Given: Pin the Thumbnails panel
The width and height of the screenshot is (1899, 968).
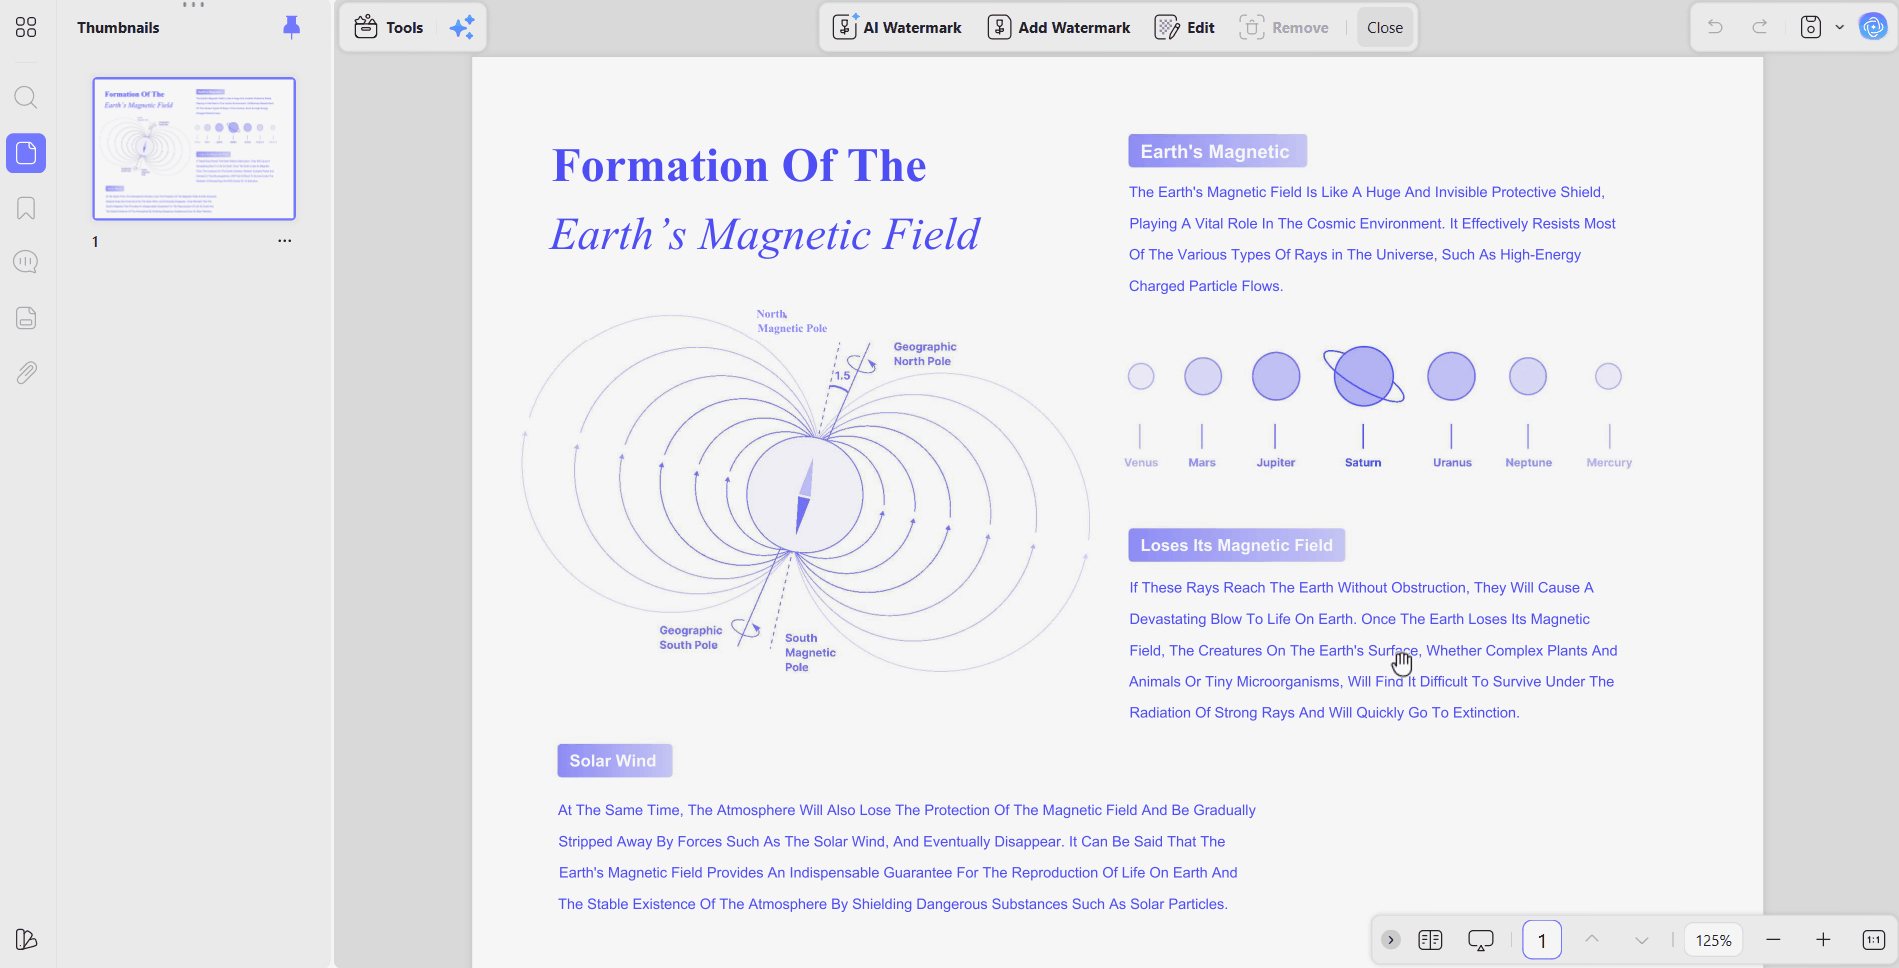Looking at the screenshot, I should tap(291, 27).
